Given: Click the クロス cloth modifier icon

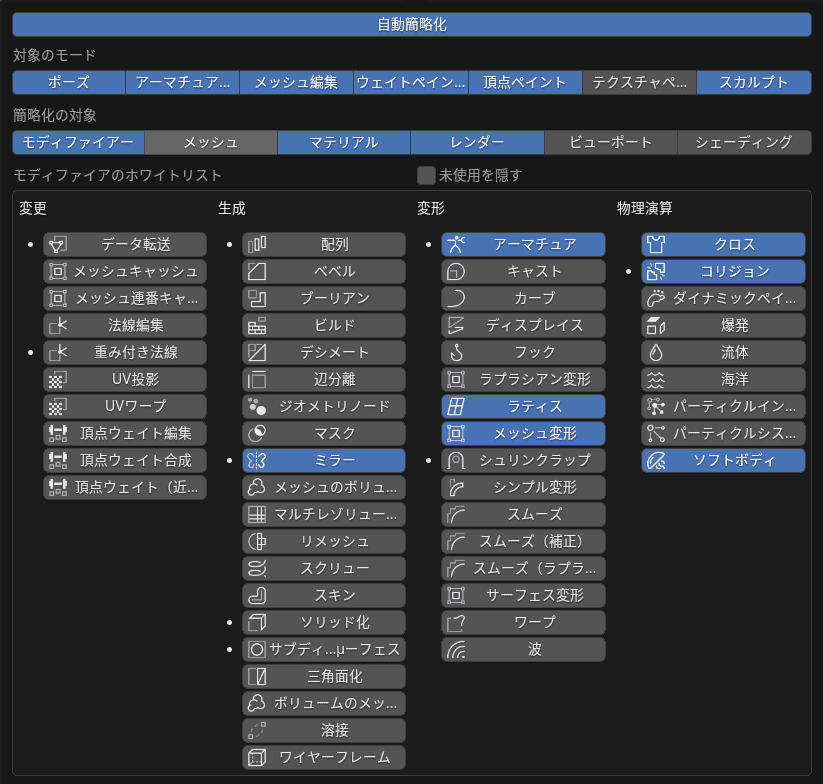Looking at the screenshot, I should click(x=656, y=245).
